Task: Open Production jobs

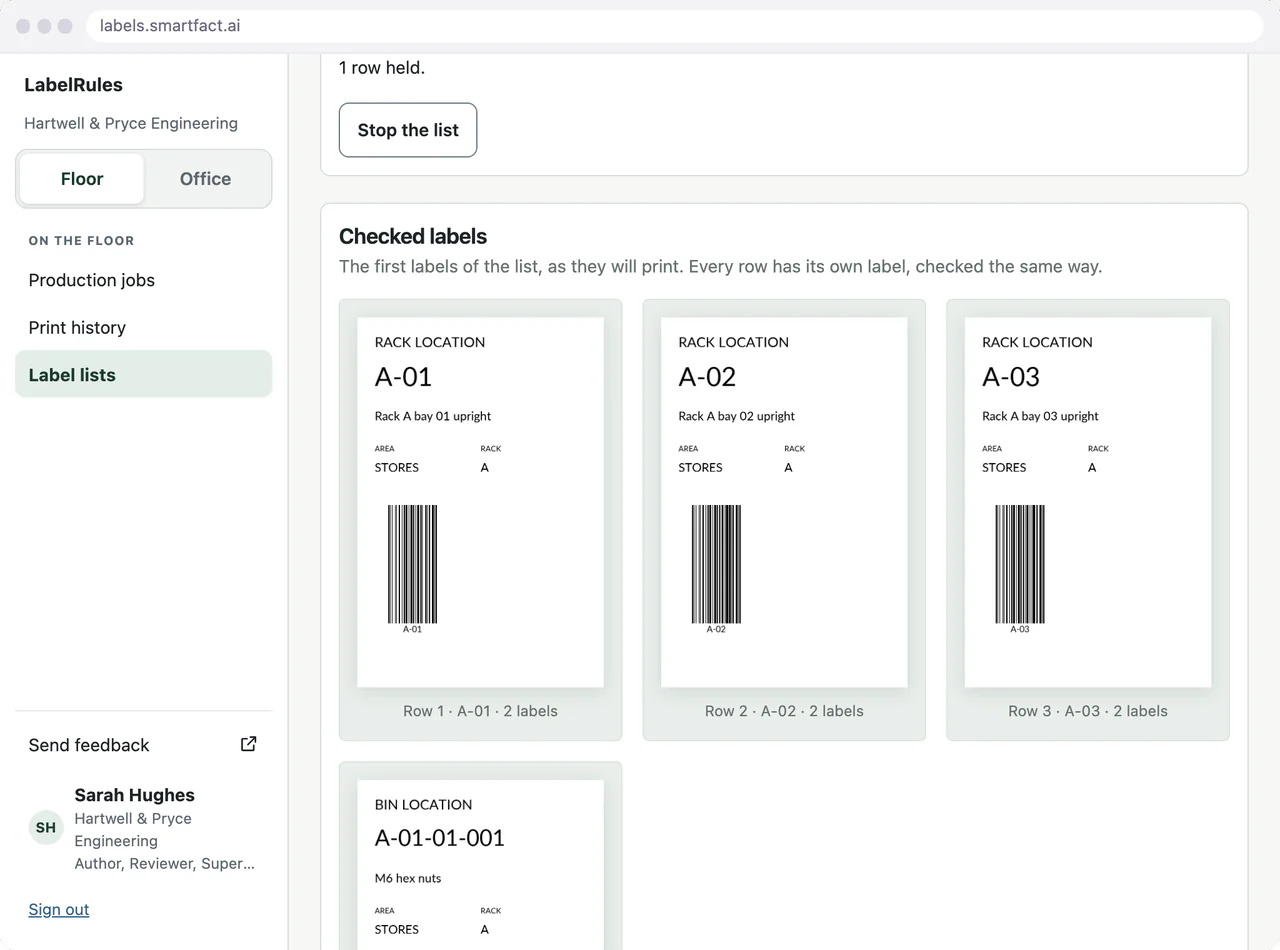Action: click(143, 280)
